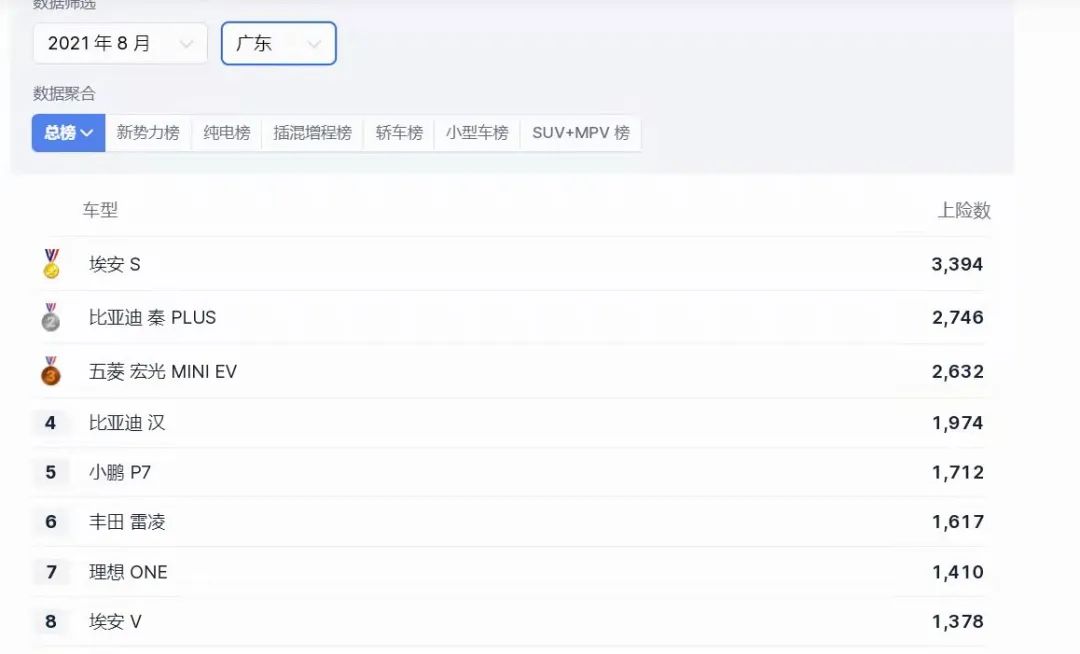Screen dimensions: 1080x654
Task: Click rank badge 4 for 比亚迪 汉
Action: [50, 423]
